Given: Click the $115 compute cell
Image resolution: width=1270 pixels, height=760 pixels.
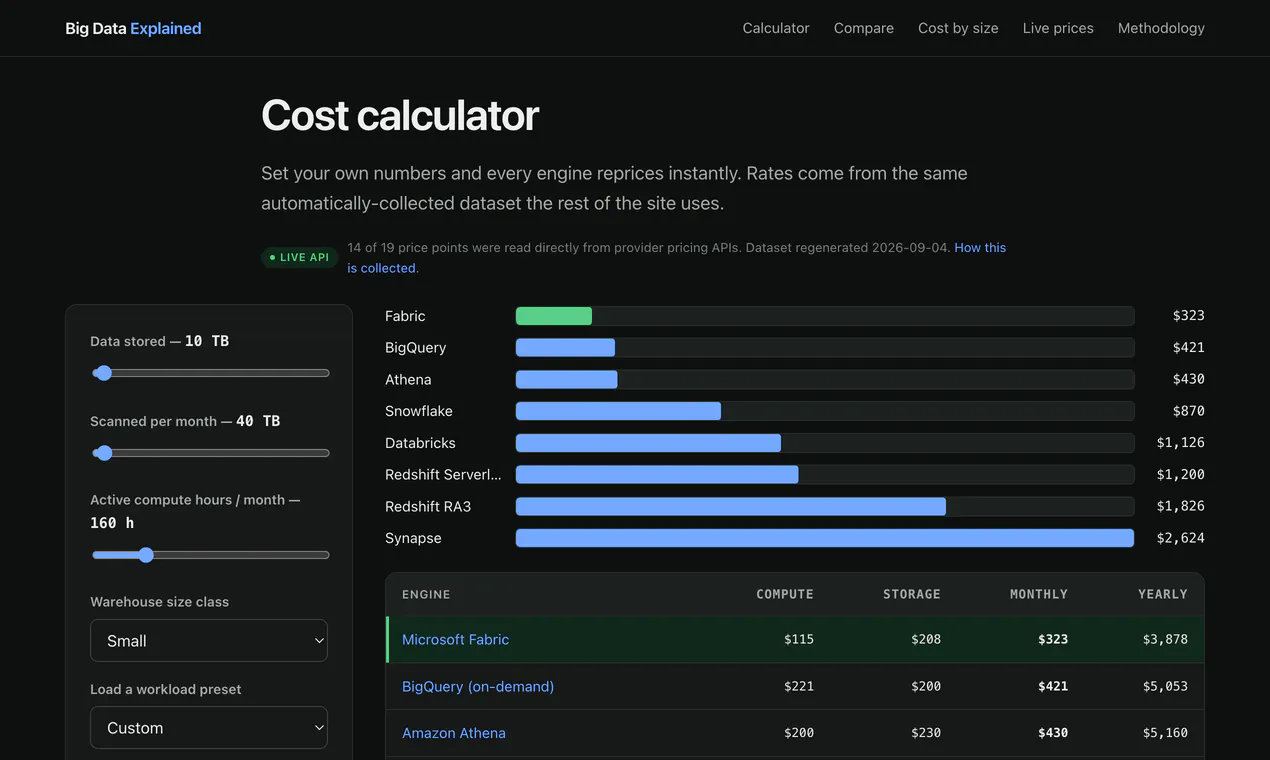Looking at the screenshot, I should point(799,639).
